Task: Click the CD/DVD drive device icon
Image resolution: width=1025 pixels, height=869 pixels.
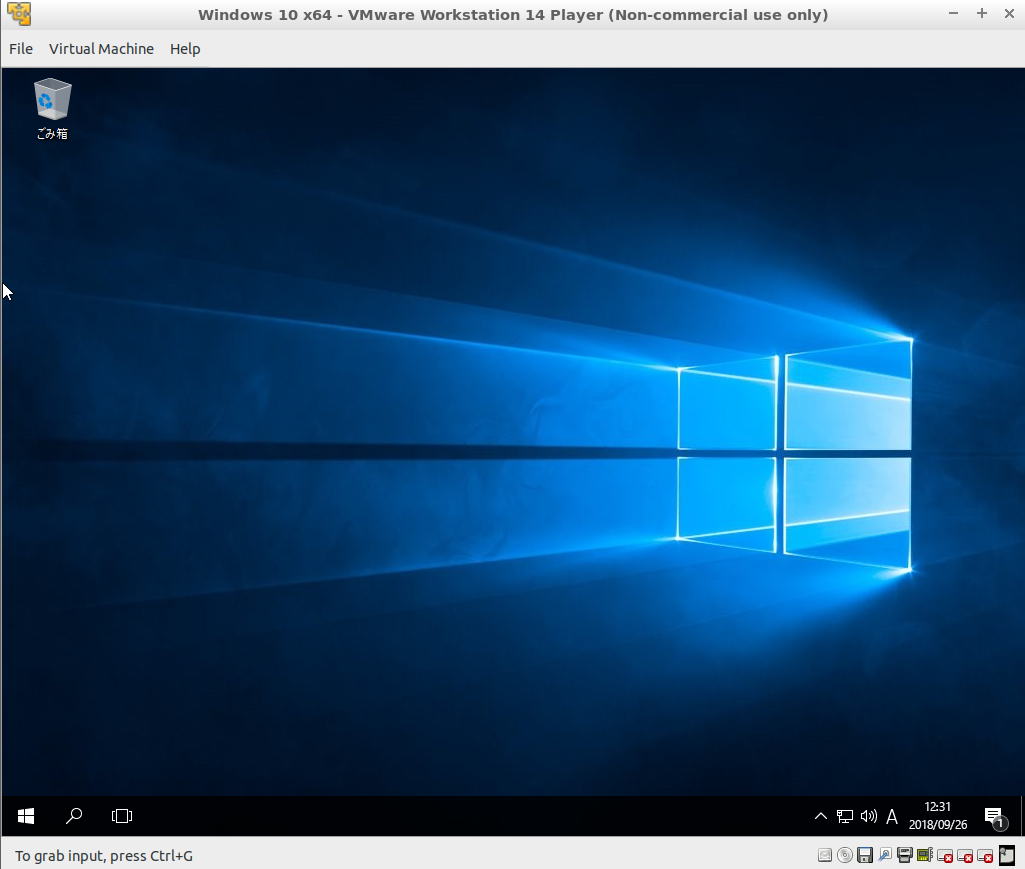Action: click(845, 855)
